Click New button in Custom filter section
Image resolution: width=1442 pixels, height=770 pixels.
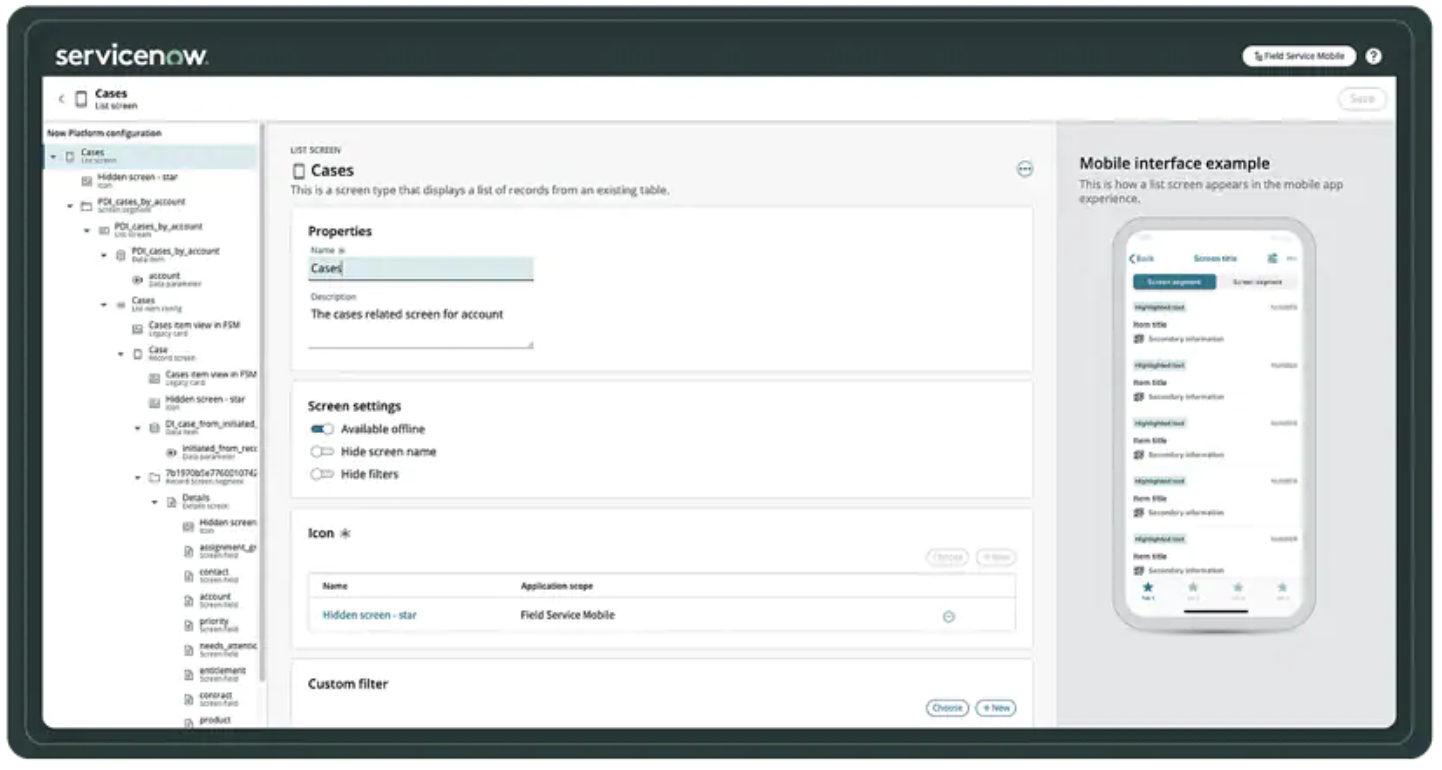click(995, 708)
